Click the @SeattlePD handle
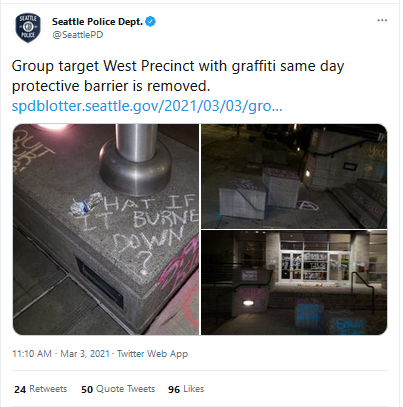The width and height of the screenshot is (403, 407). [x=78, y=35]
